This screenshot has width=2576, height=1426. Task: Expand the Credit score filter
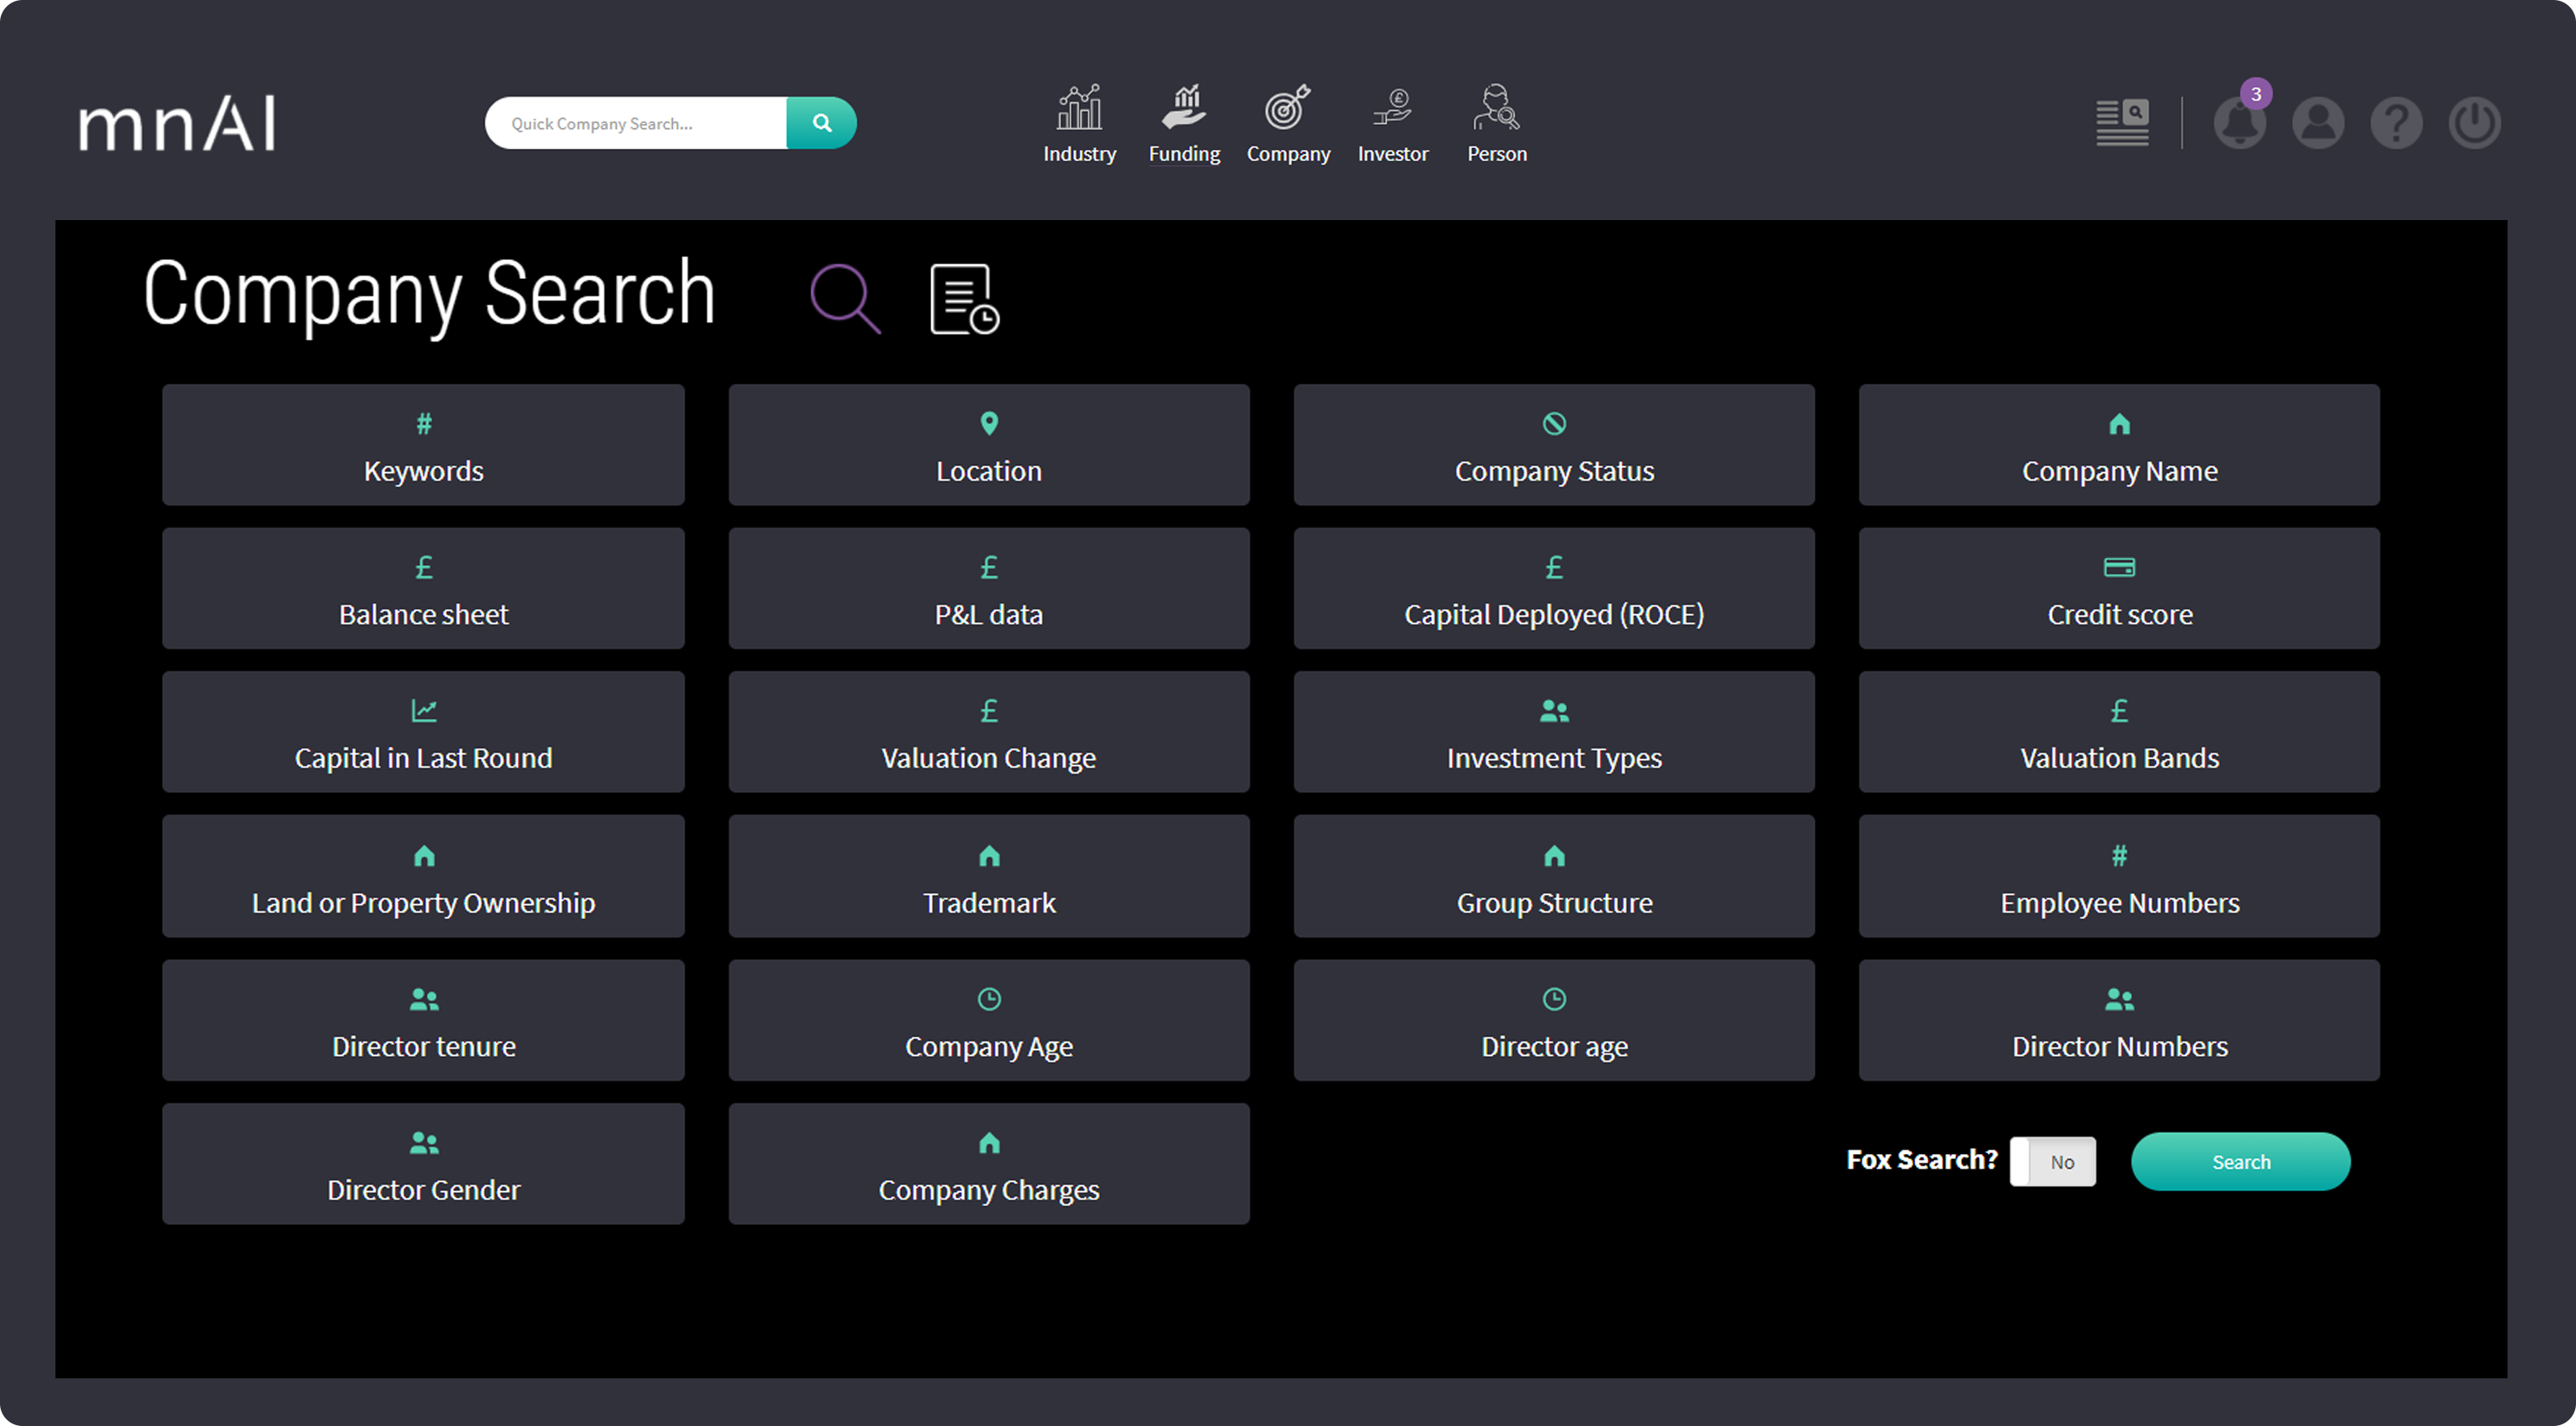(x=2118, y=589)
